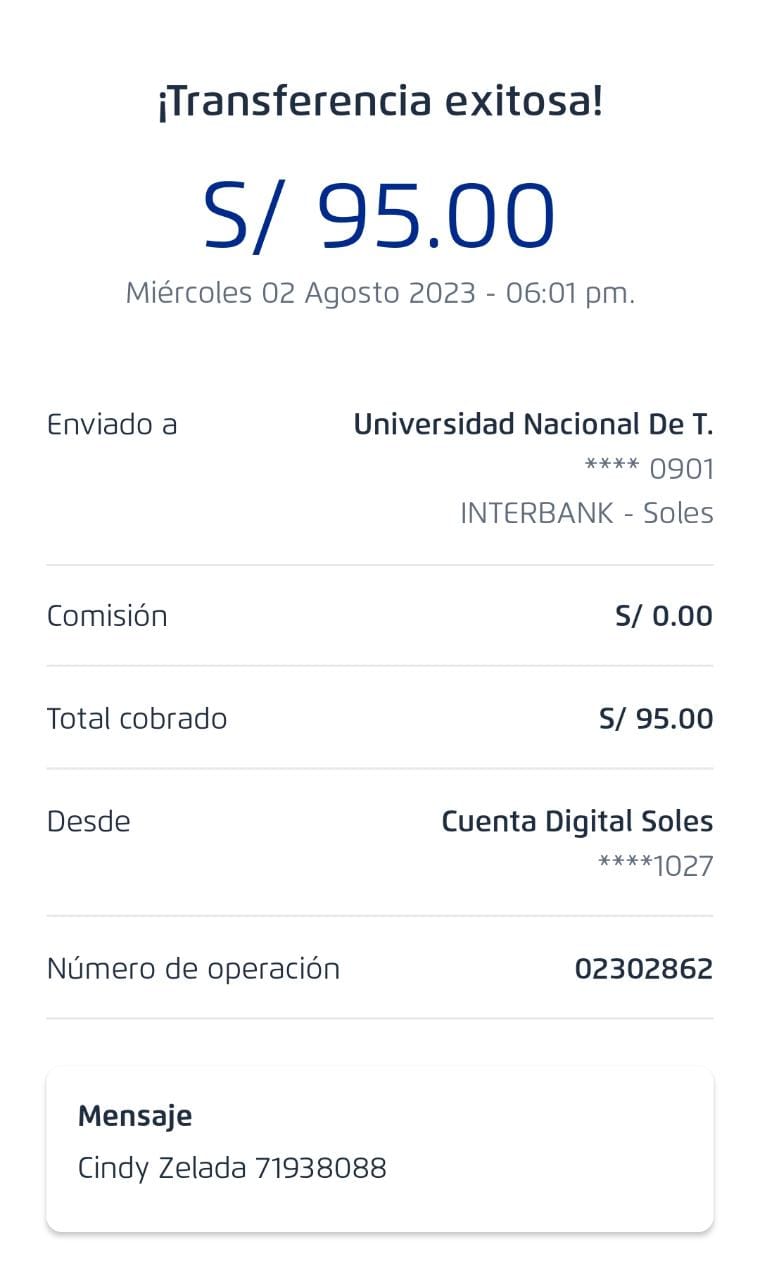
Task: Click the Enviado a label
Action: (112, 425)
